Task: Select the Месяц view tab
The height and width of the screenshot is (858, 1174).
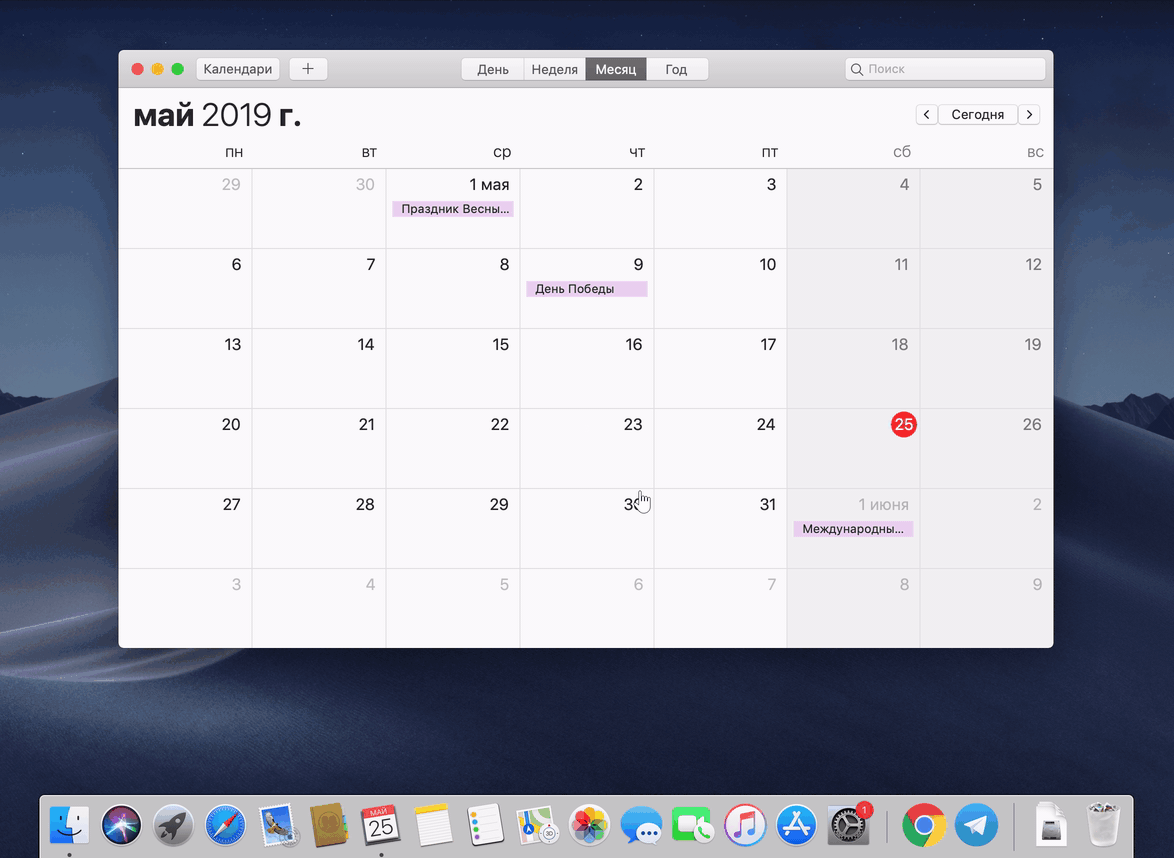Action: click(x=615, y=69)
